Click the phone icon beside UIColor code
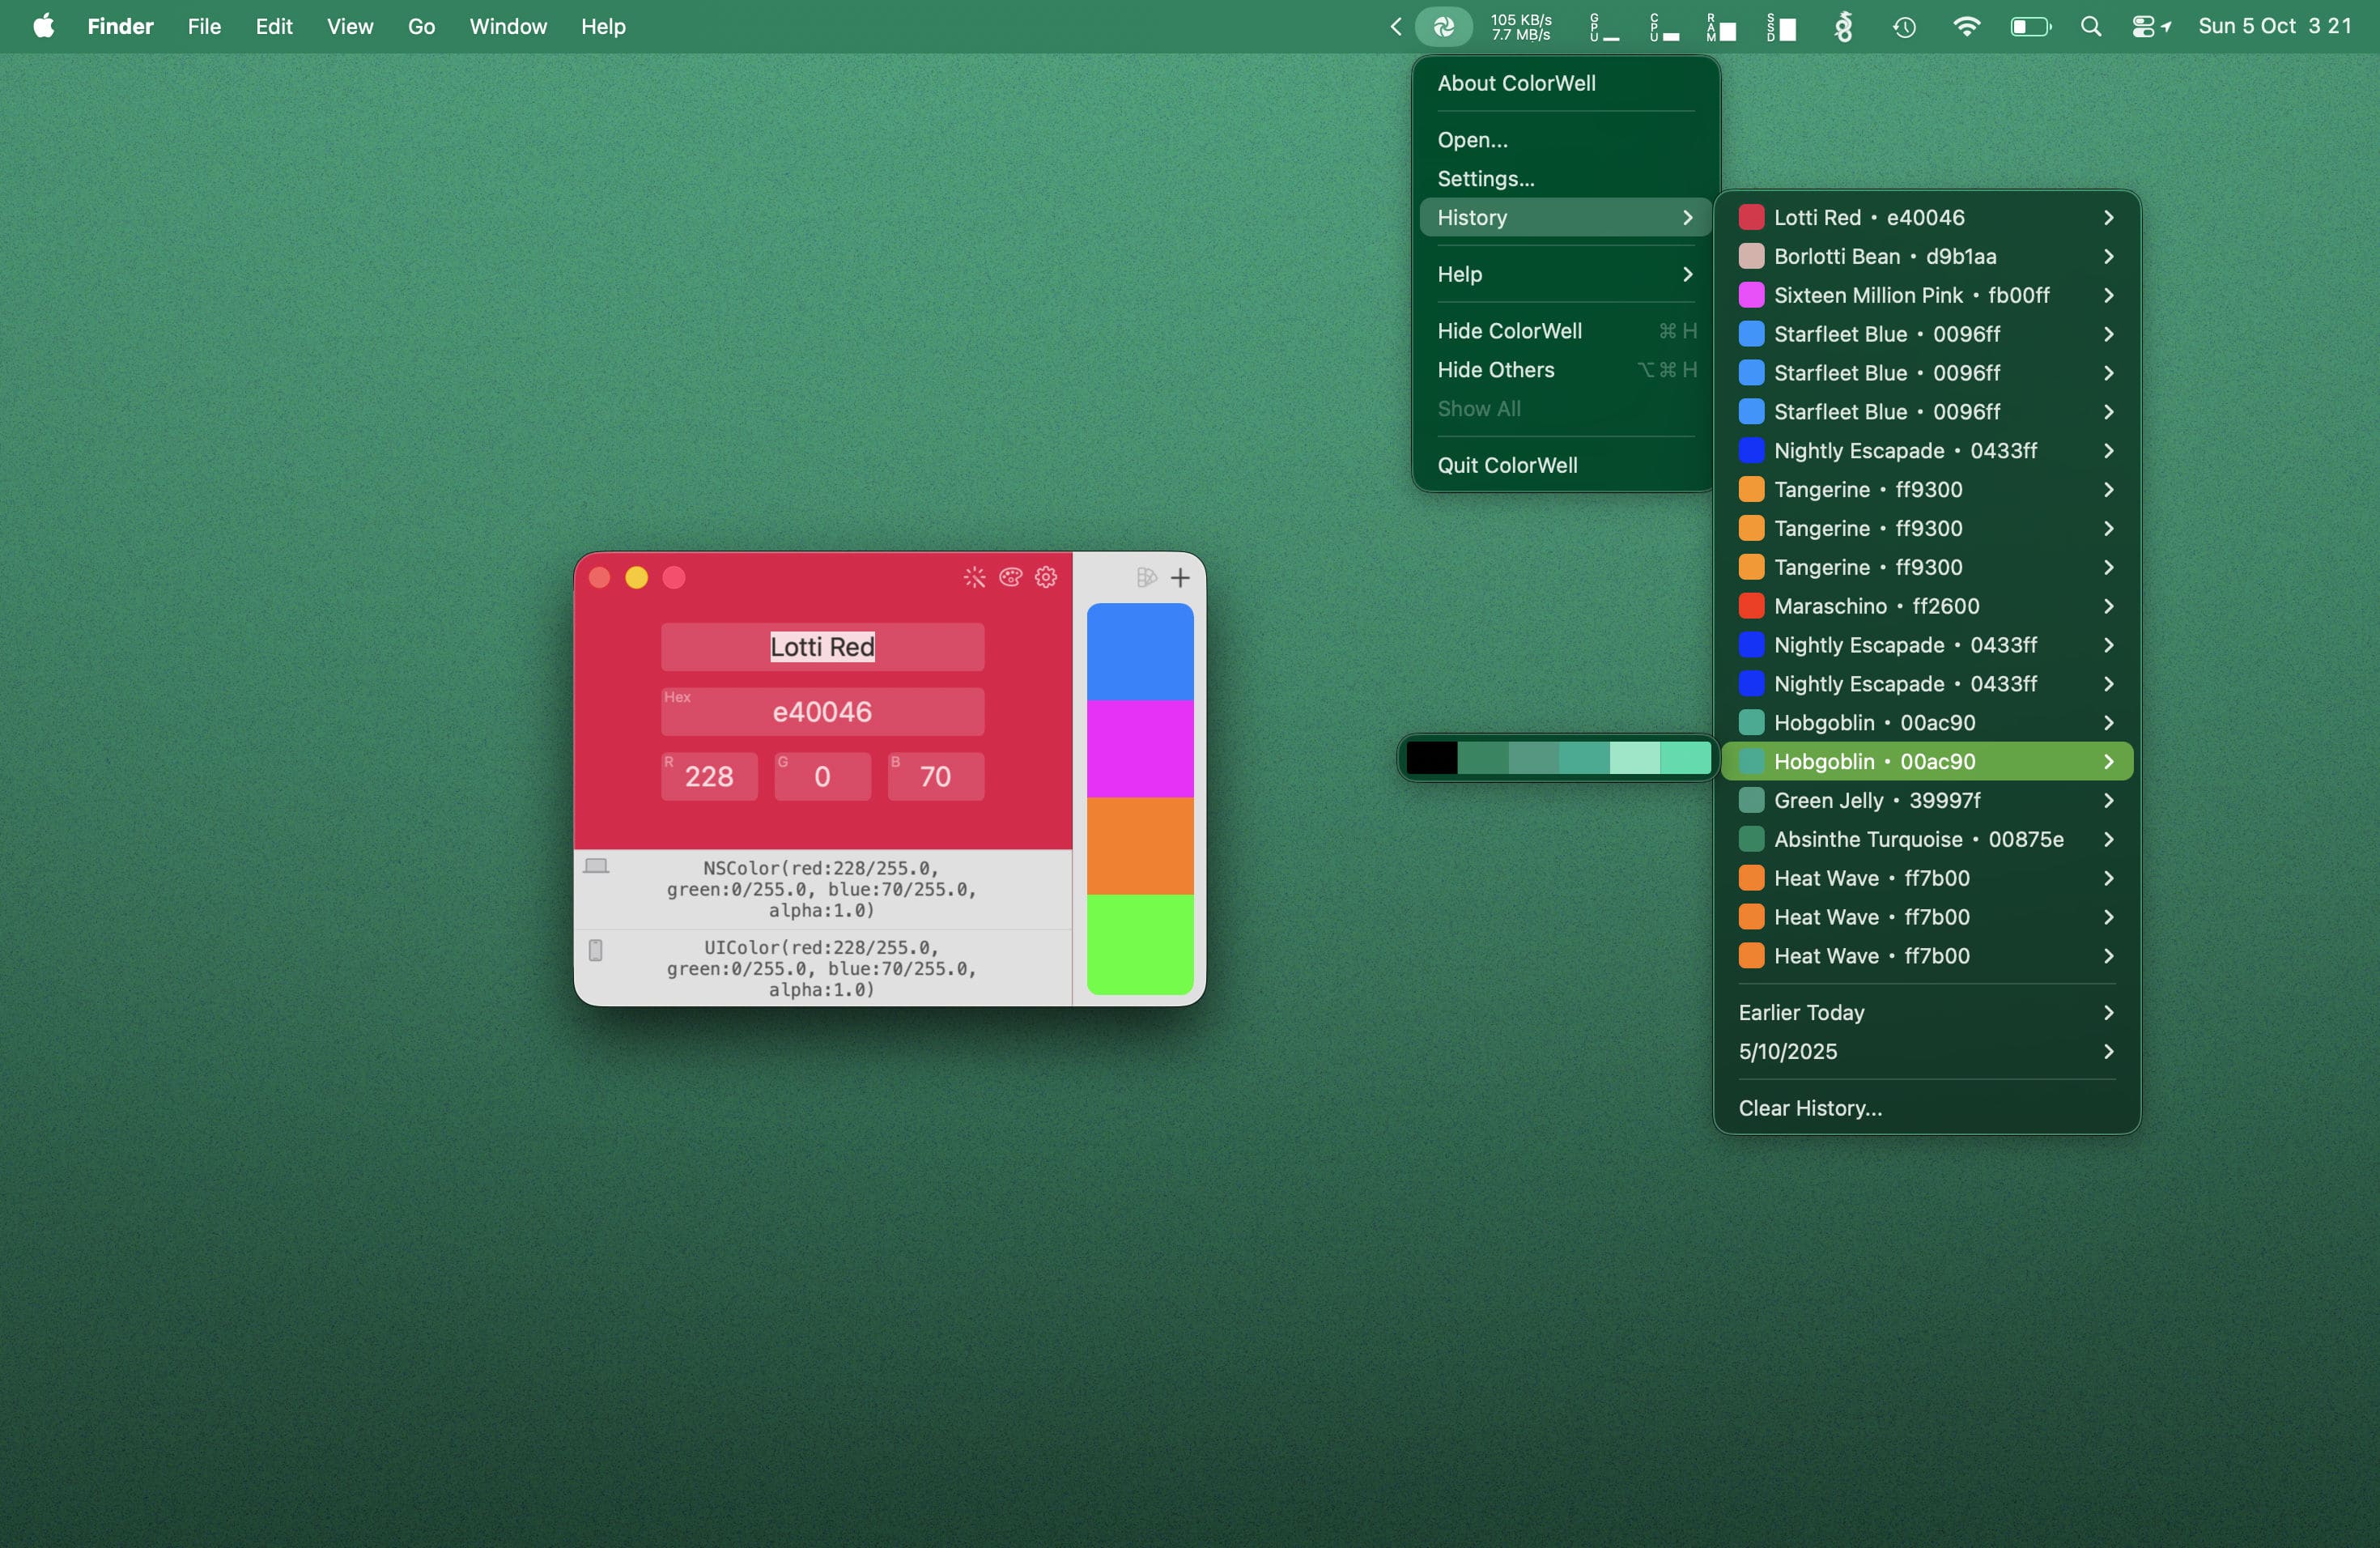This screenshot has height=1548, width=2380. tap(596, 950)
